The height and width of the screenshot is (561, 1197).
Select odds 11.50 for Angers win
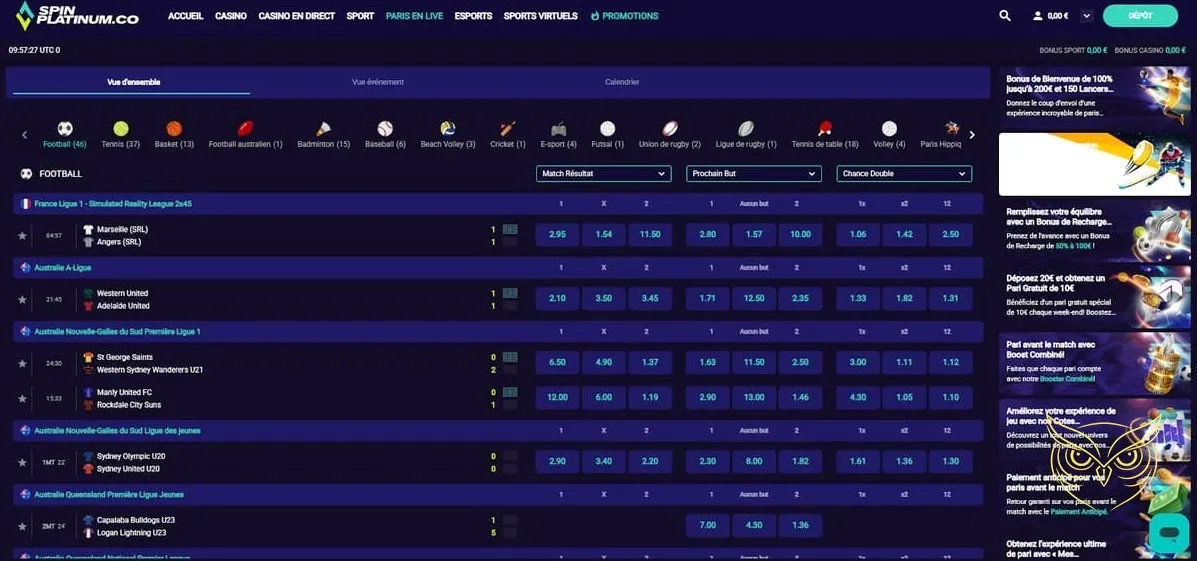[x=650, y=234]
